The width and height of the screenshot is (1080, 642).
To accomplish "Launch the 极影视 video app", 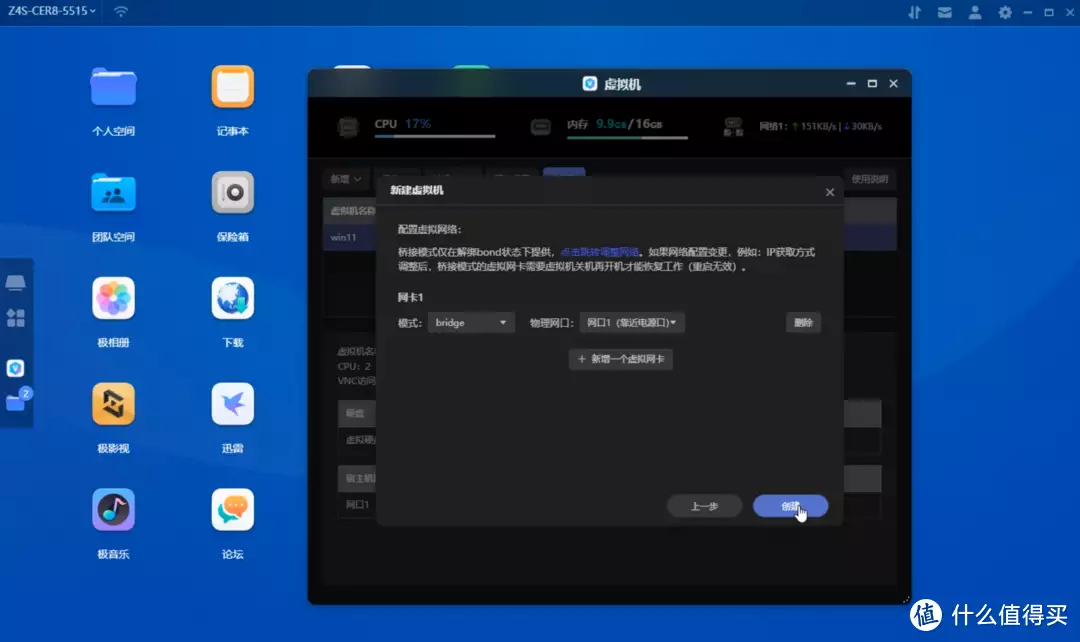I will point(113,404).
